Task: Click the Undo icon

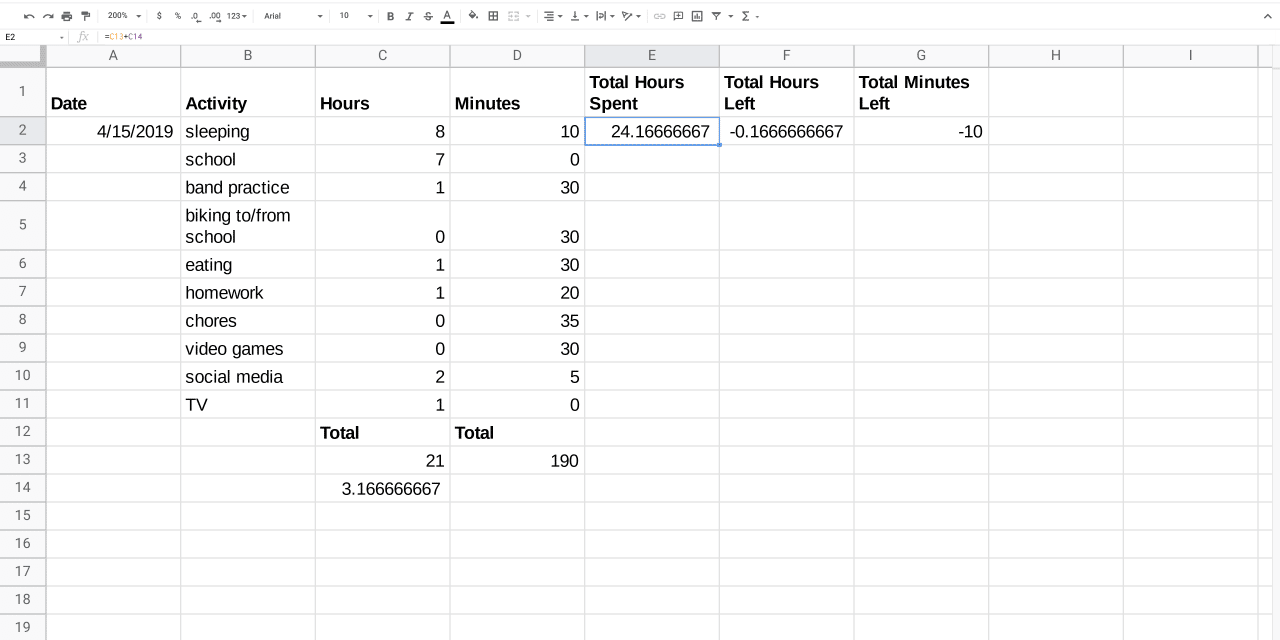Action: click(29, 16)
